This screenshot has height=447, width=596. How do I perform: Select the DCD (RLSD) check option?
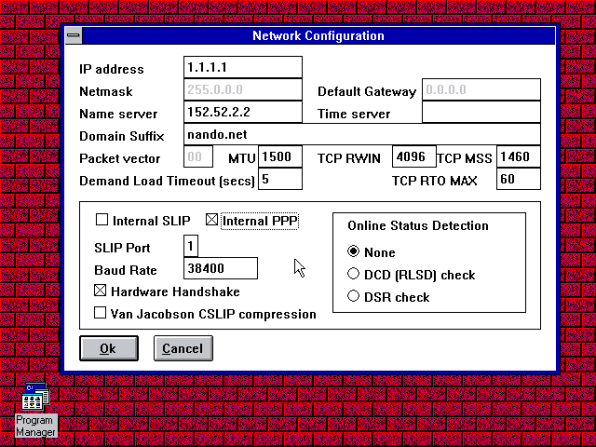click(353, 274)
